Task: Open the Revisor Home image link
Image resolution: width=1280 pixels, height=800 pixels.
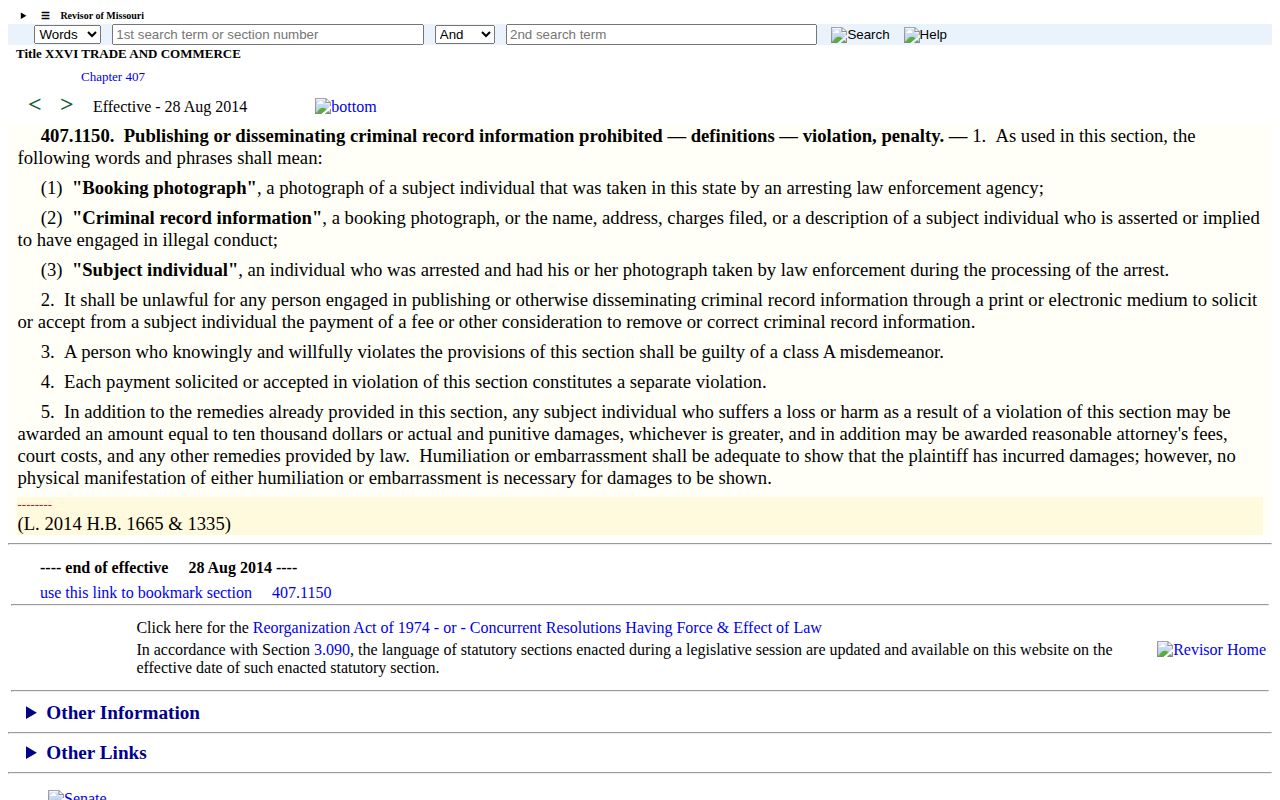Action: click(x=1211, y=650)
